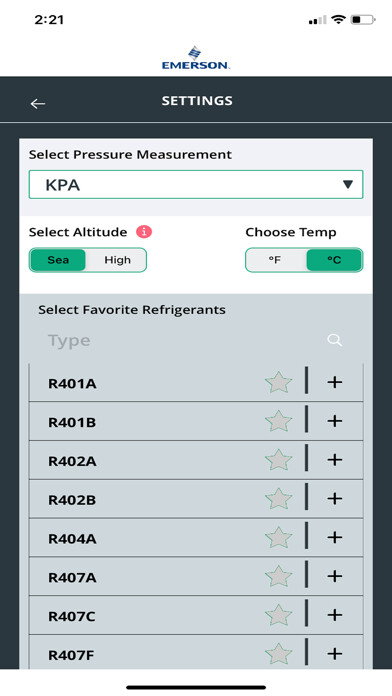
Task: Star the R407C refrigerant
Action: coord(278,615)
